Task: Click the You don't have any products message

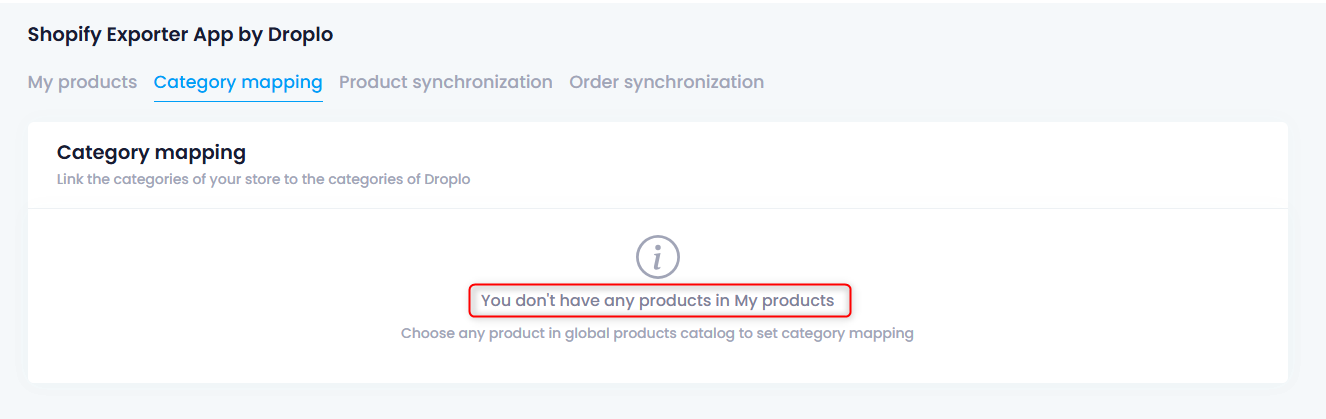Action: tap(658, 300)
